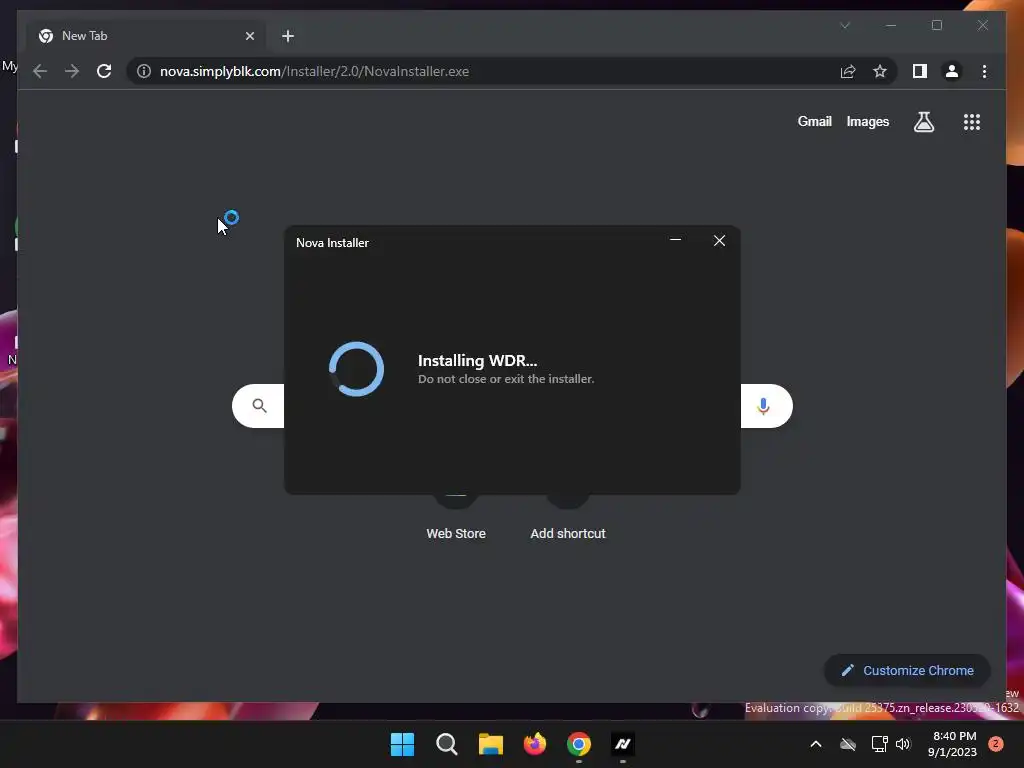Close the Nova Installer dialog
This screenshot has height=768, width=1024.
719,240
